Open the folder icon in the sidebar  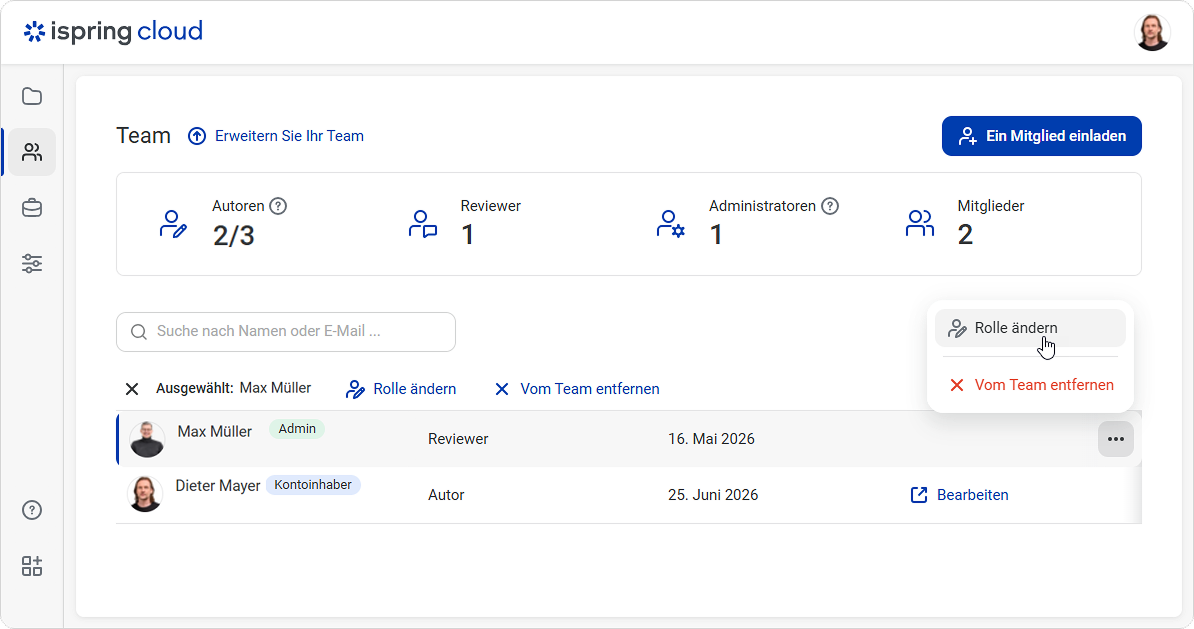(32, 97)
